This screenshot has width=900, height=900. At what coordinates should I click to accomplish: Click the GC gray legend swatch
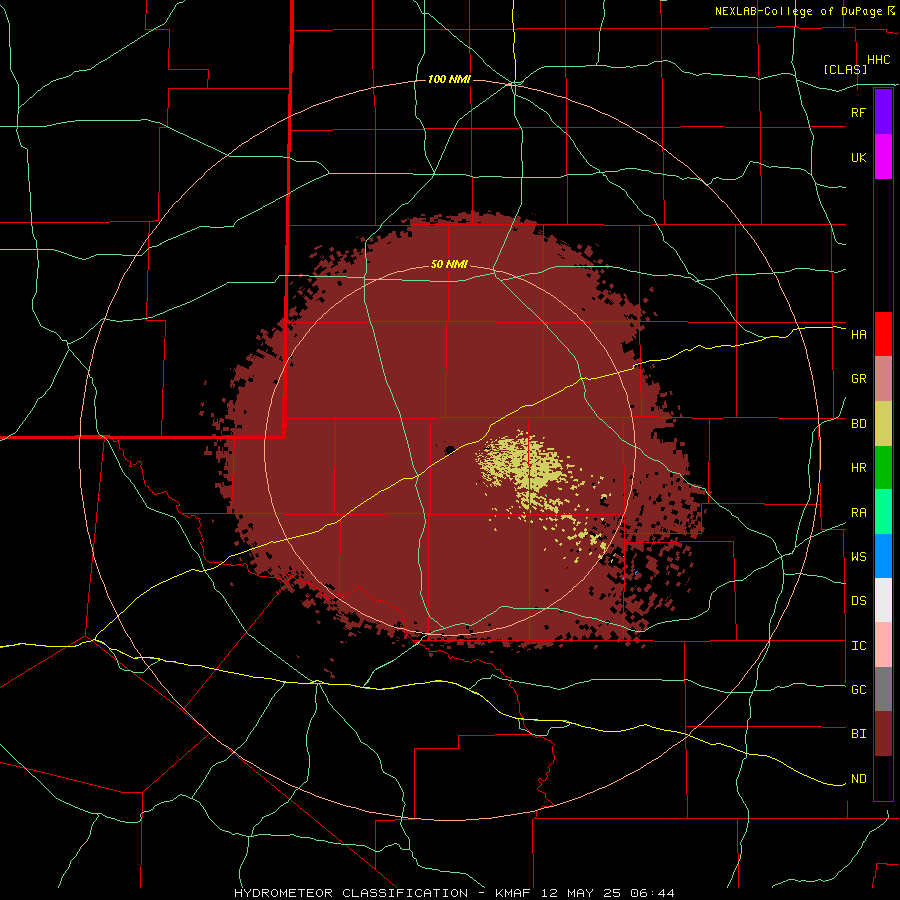(x=883, y=689)
